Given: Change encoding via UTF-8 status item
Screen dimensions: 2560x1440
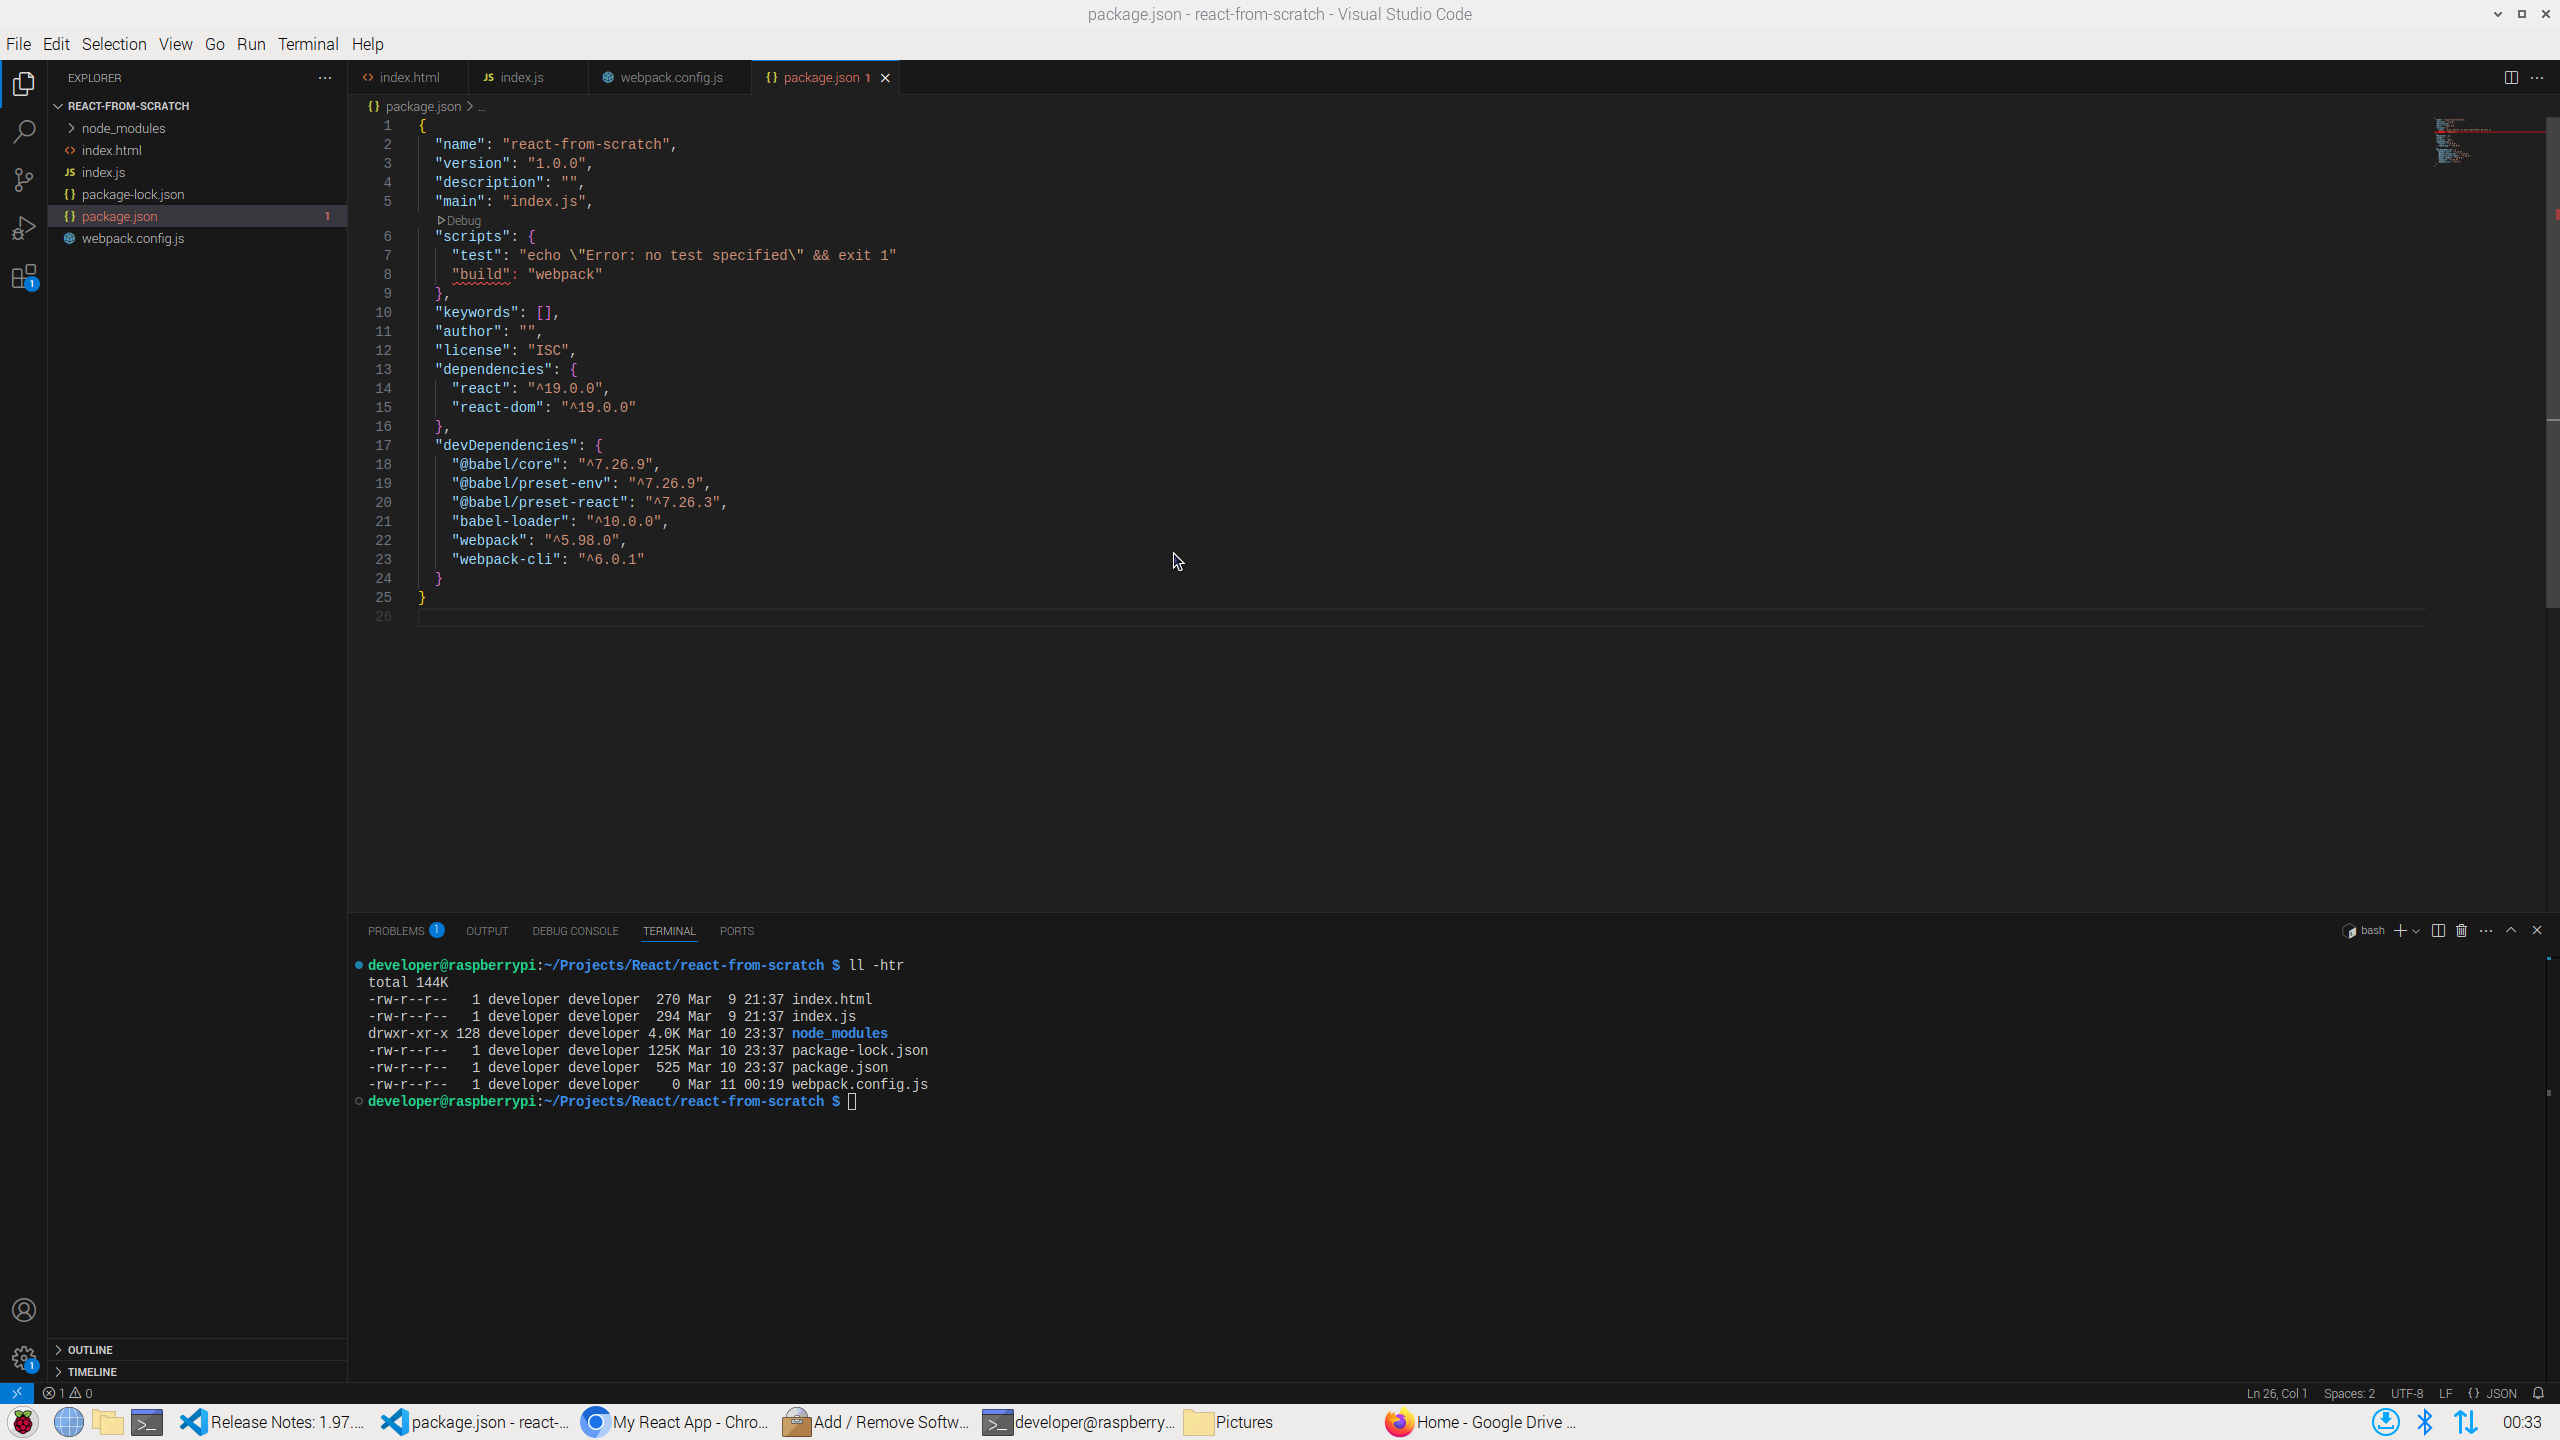Looking at the screenshot, I should 2407,1393.
